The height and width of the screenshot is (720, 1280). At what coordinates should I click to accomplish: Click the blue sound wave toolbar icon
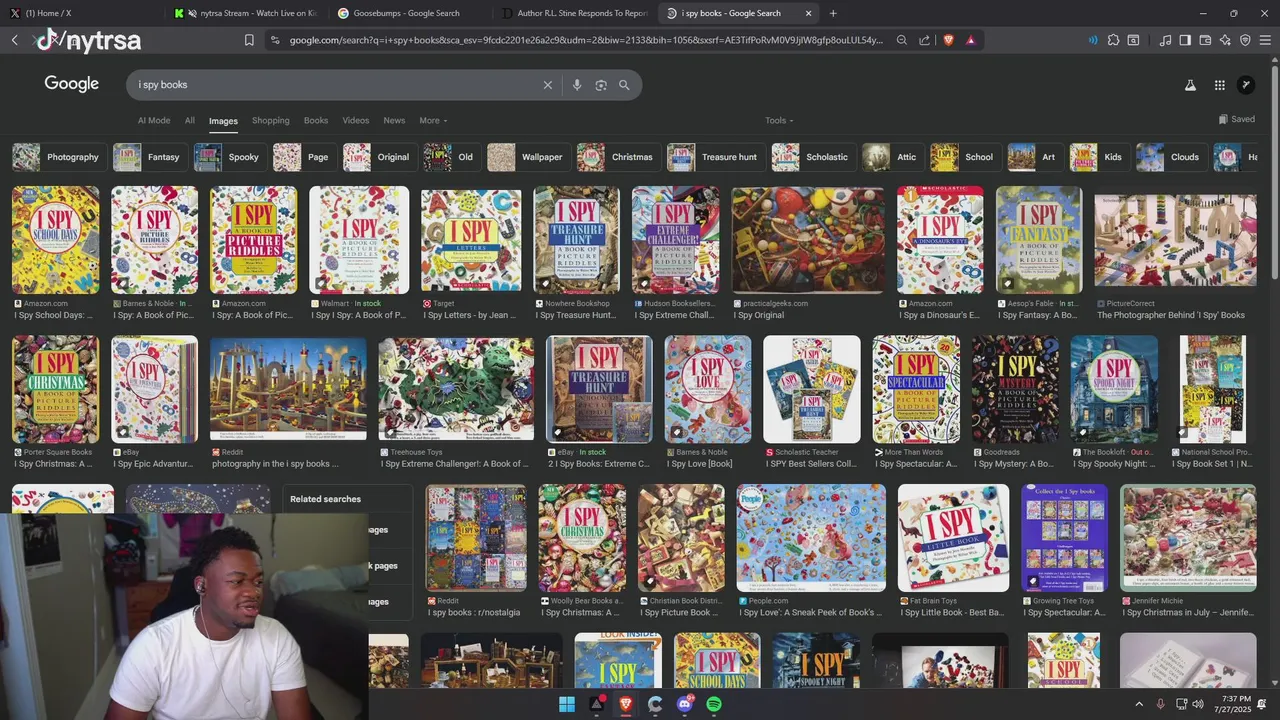coord(1093,40)
